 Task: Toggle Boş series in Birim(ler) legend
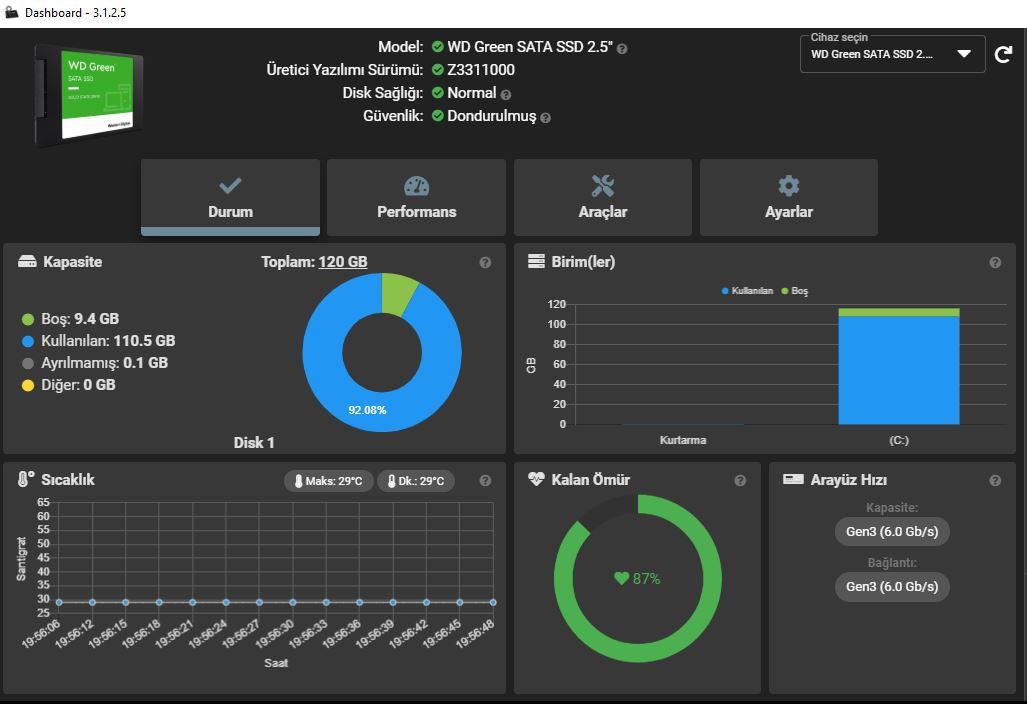coord(795,291)
